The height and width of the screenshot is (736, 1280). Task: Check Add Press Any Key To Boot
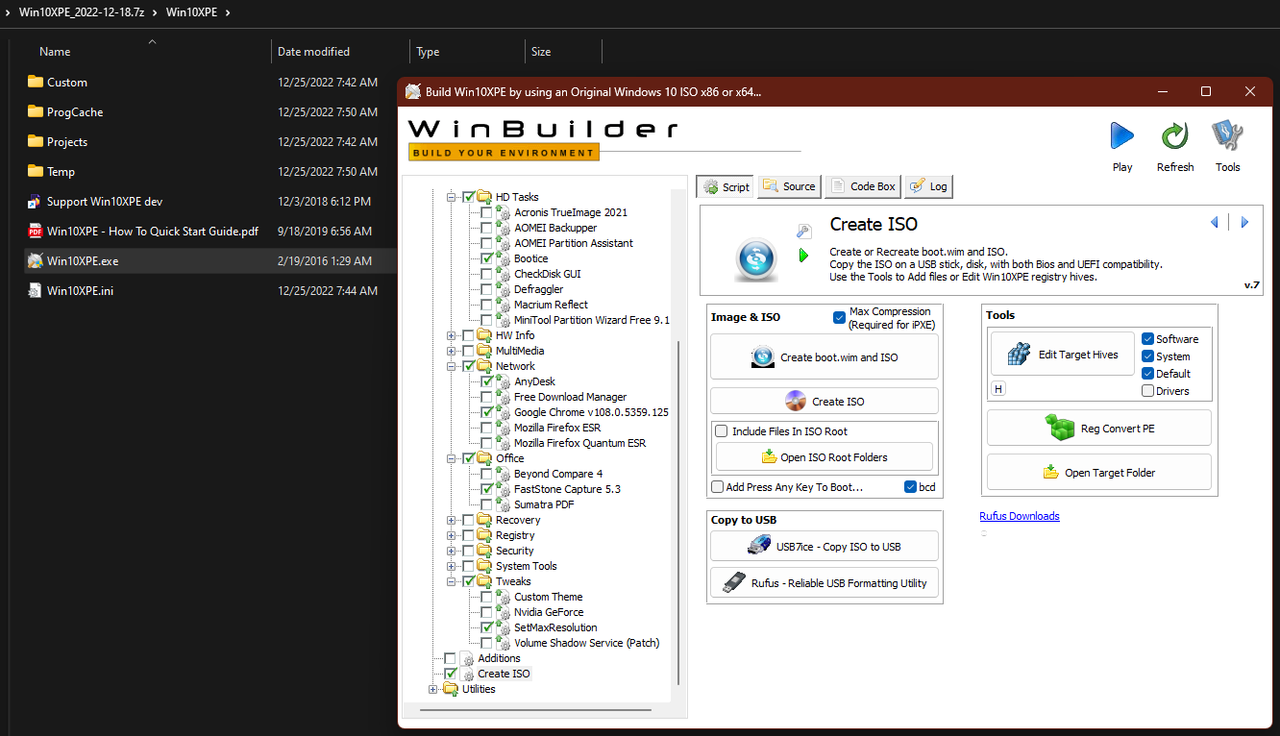[717, 487]
